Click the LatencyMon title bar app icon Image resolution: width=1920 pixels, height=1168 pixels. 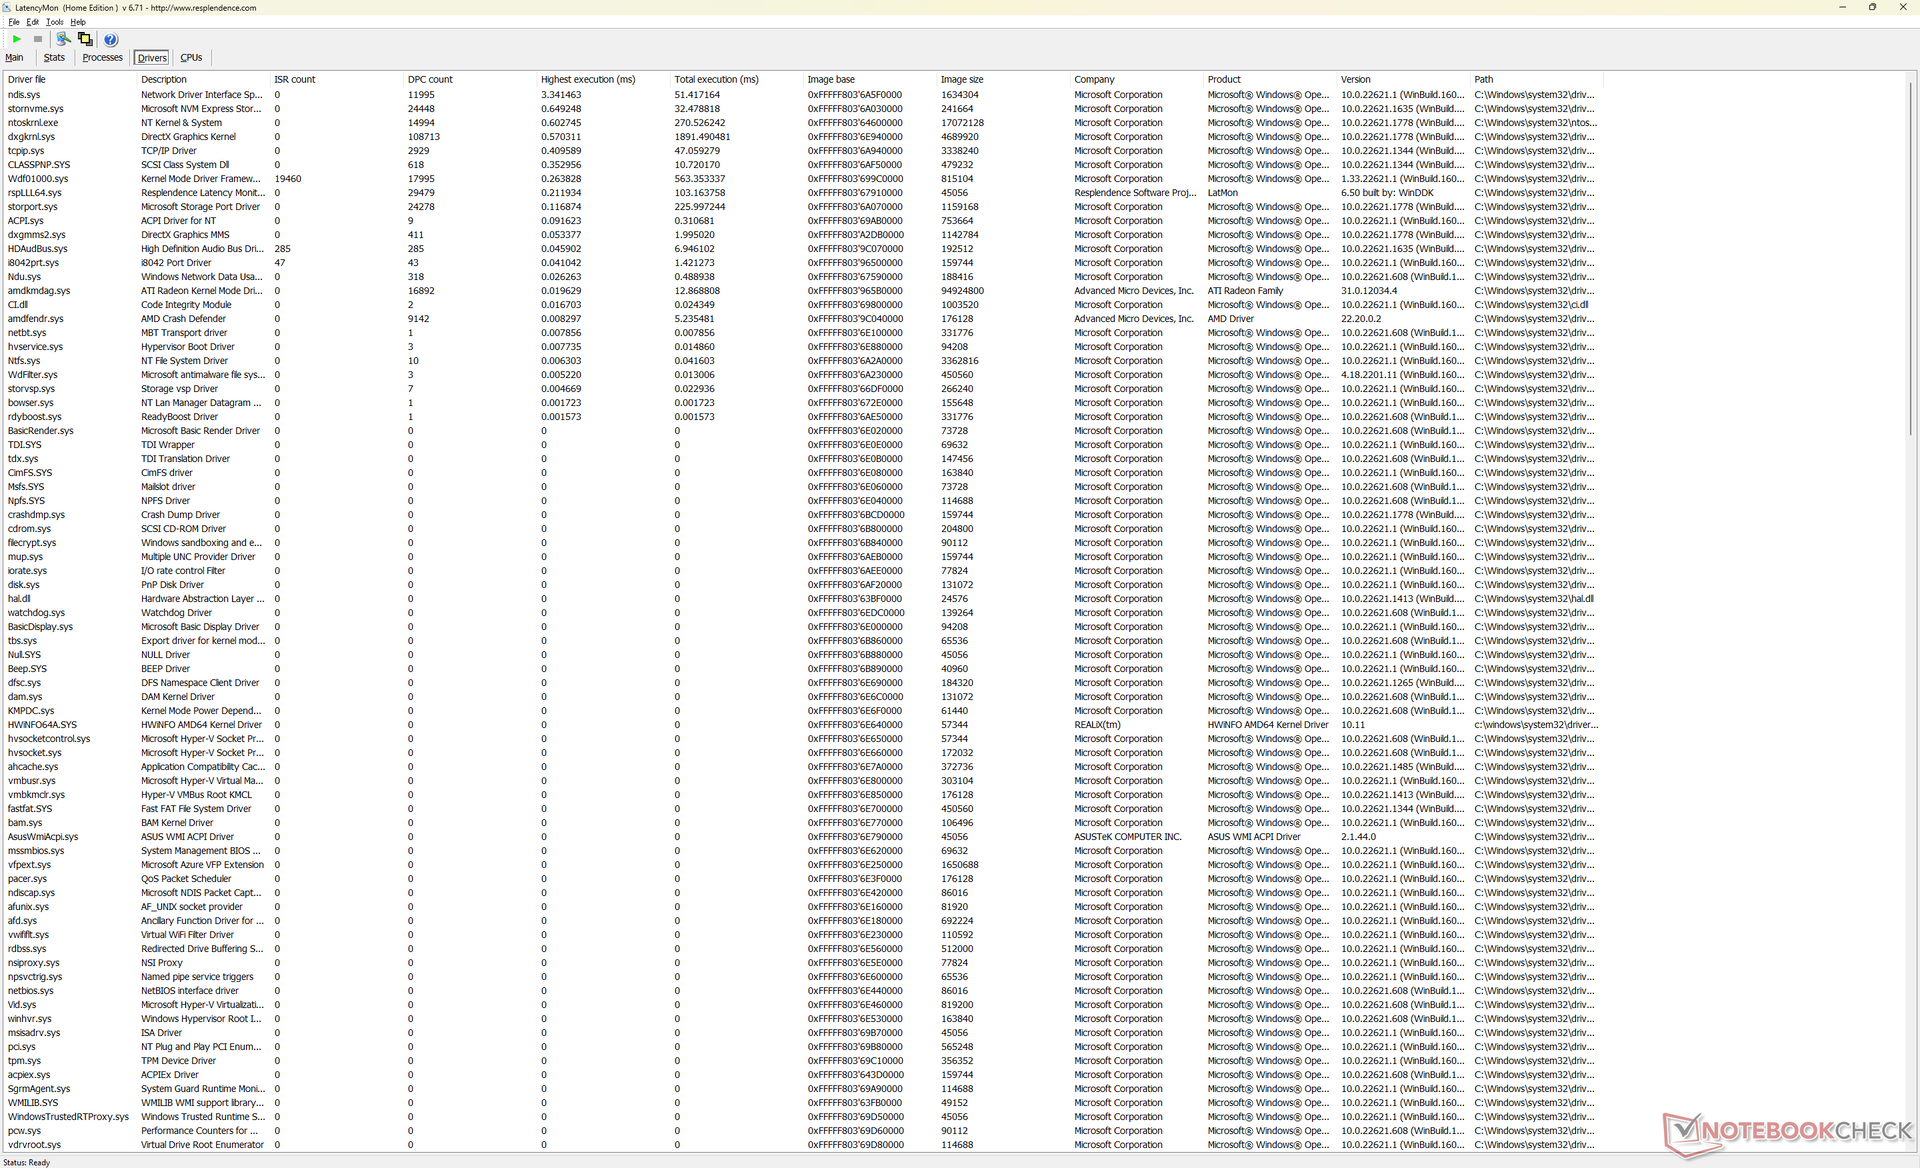7,7
